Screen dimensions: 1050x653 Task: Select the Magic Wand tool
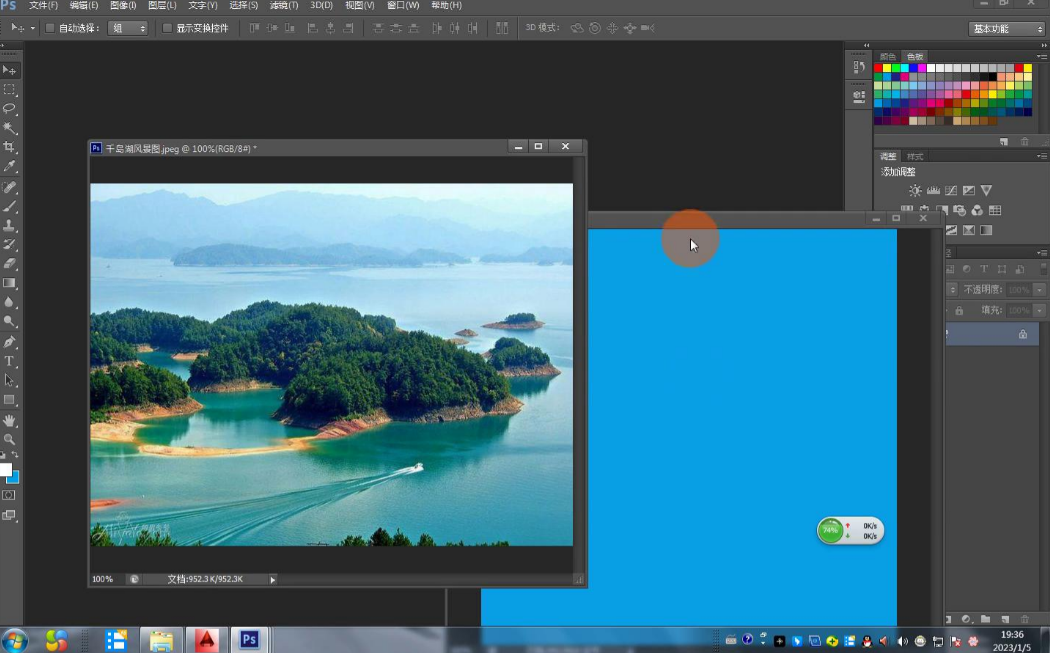point(9,128)
